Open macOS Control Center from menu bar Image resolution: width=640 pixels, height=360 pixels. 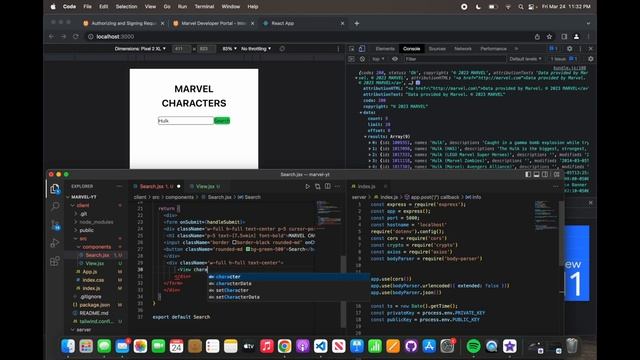[x=531, y=7]
